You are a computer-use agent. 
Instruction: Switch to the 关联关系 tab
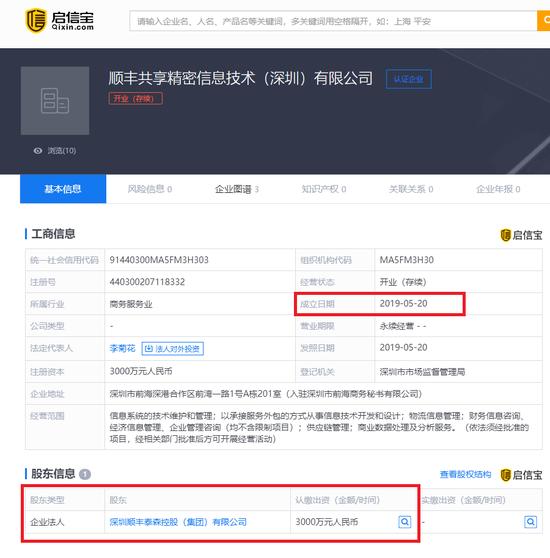tap(411, 189)
